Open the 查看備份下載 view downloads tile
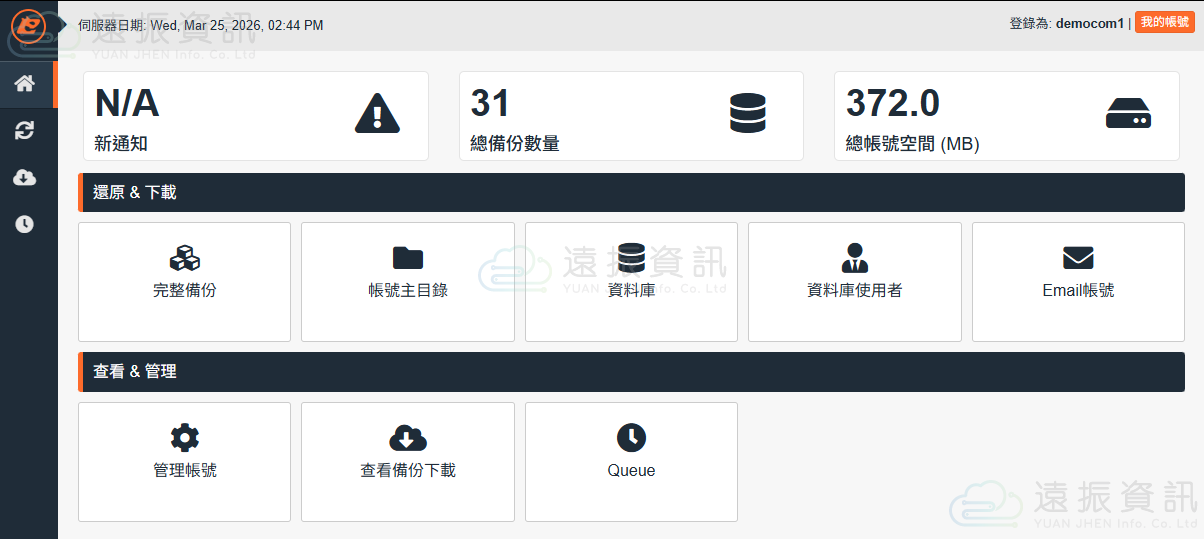Screen dimensions: 1204x539 [x=407, y=461]
